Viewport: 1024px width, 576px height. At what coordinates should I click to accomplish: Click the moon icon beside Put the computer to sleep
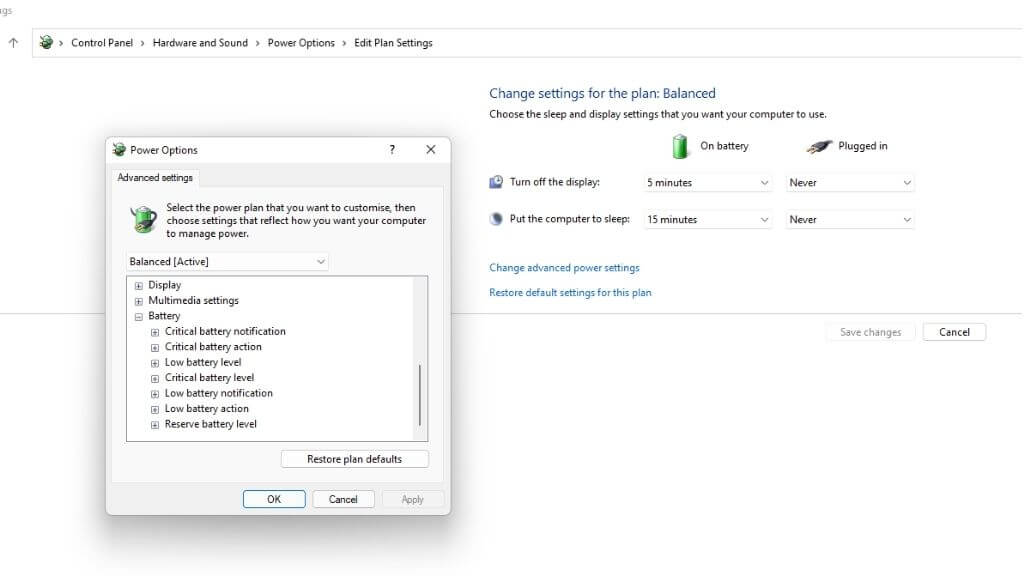(497, 219)
